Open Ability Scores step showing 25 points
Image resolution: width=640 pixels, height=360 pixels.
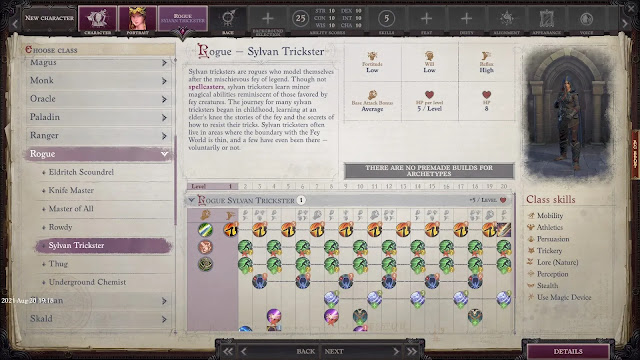[x=300, y=18]
